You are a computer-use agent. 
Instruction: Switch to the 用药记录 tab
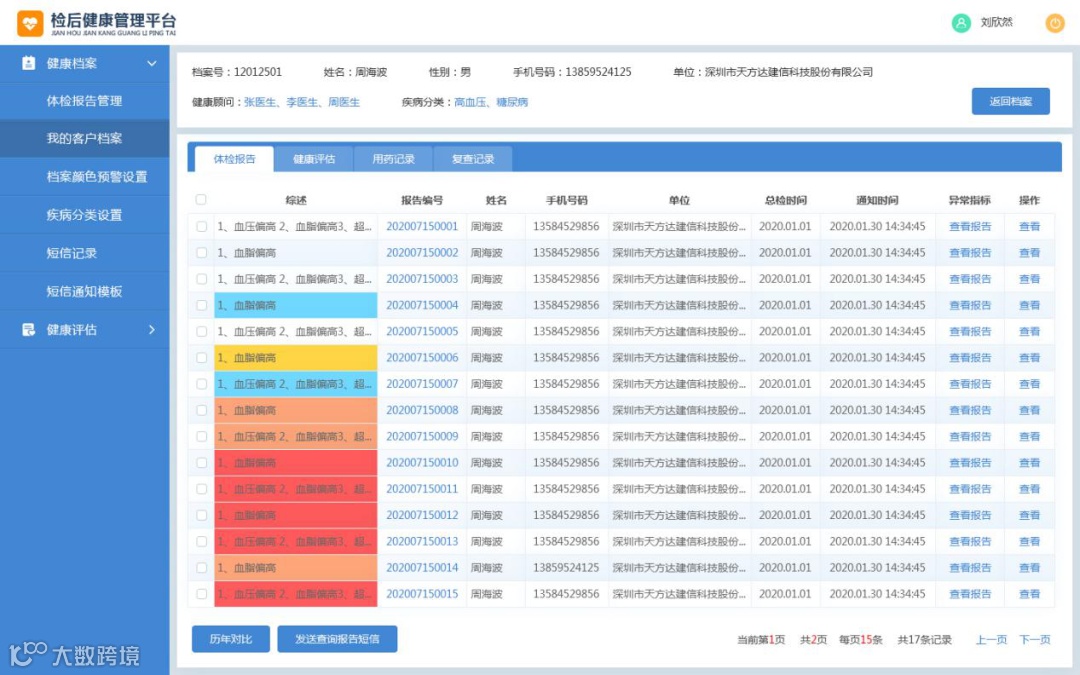pyautogui.click(x=393, y=159)
